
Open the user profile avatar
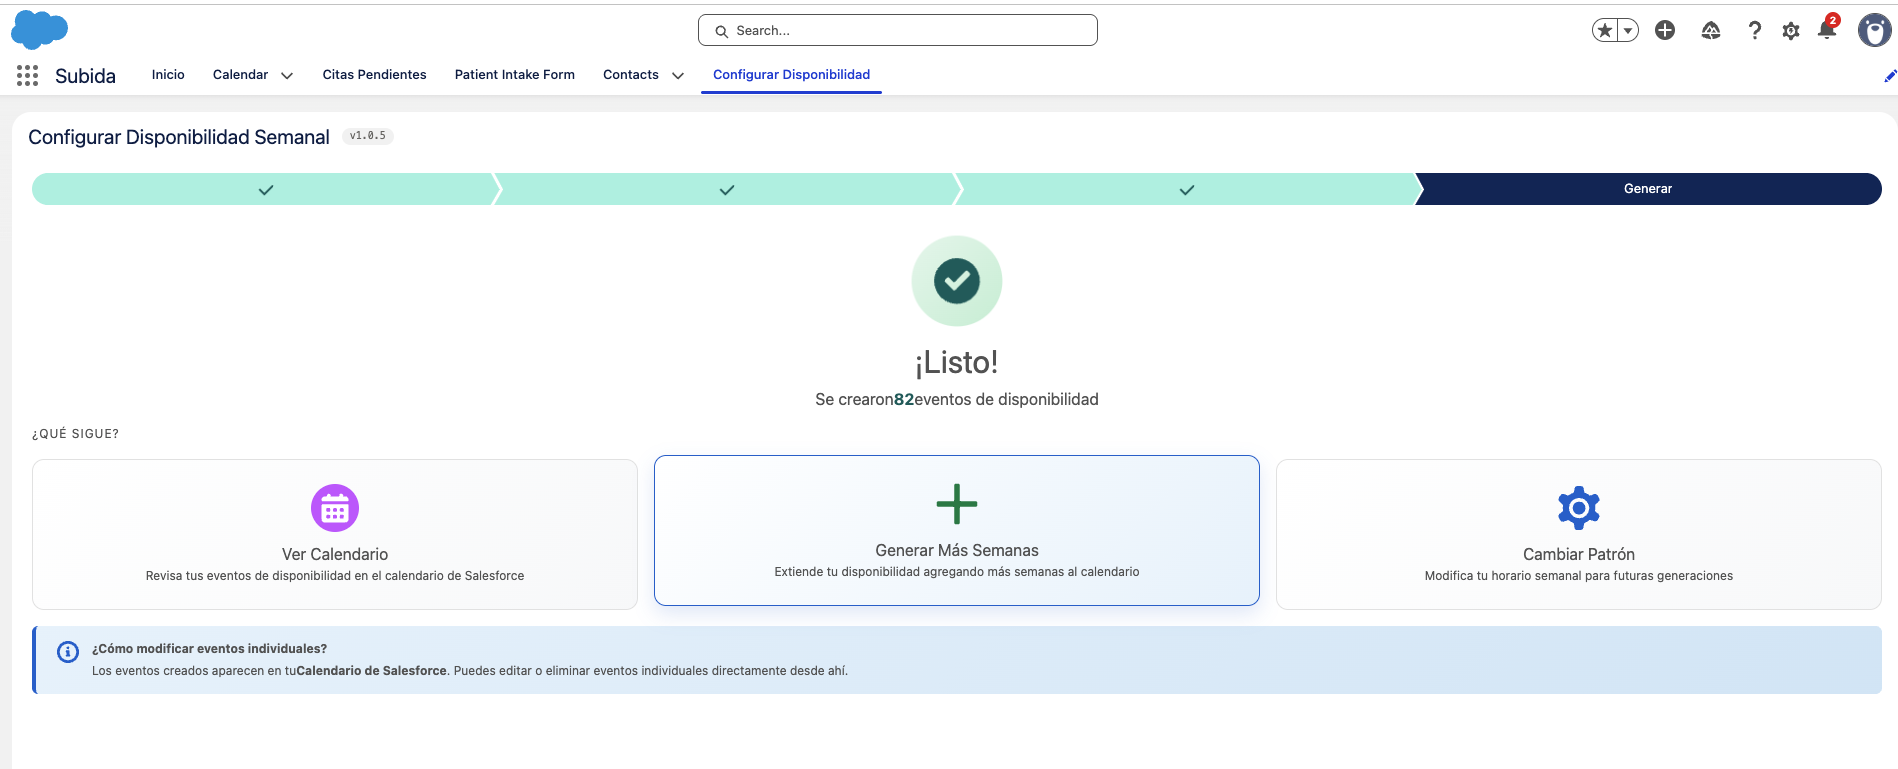(x=1874, y=30)
